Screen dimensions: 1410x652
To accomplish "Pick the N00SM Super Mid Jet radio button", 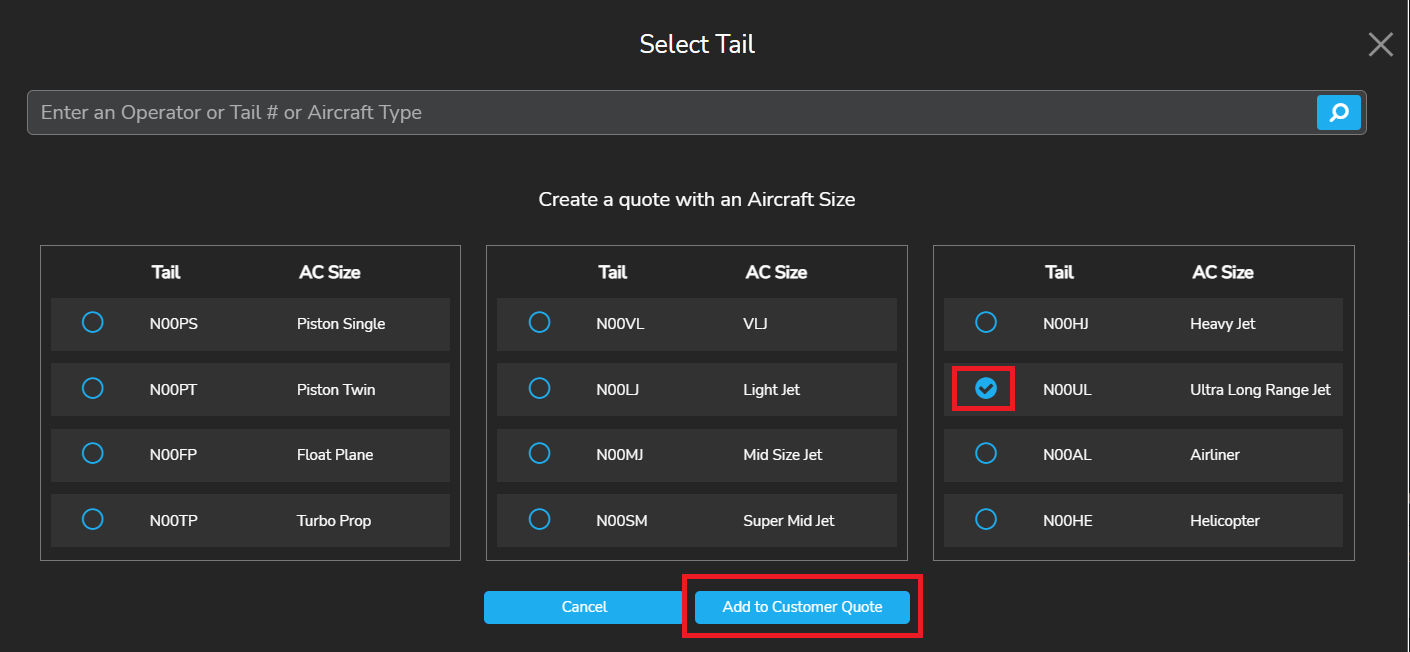I will point(539,519).
